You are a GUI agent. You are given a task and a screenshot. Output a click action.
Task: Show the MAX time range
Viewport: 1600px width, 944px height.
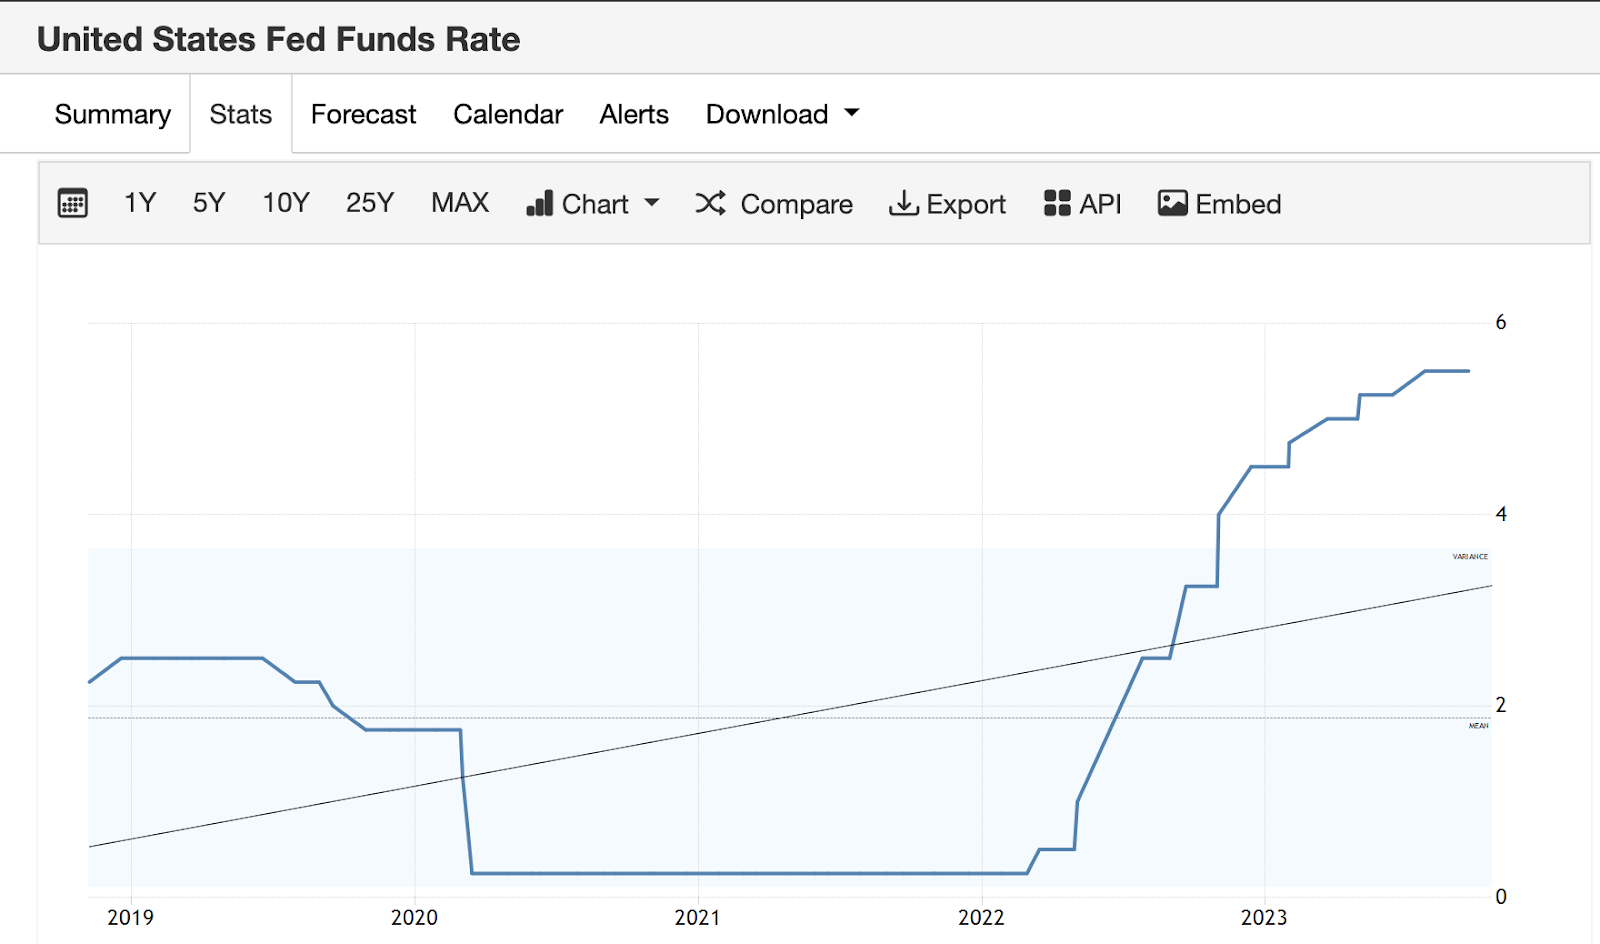coord(460,204)
